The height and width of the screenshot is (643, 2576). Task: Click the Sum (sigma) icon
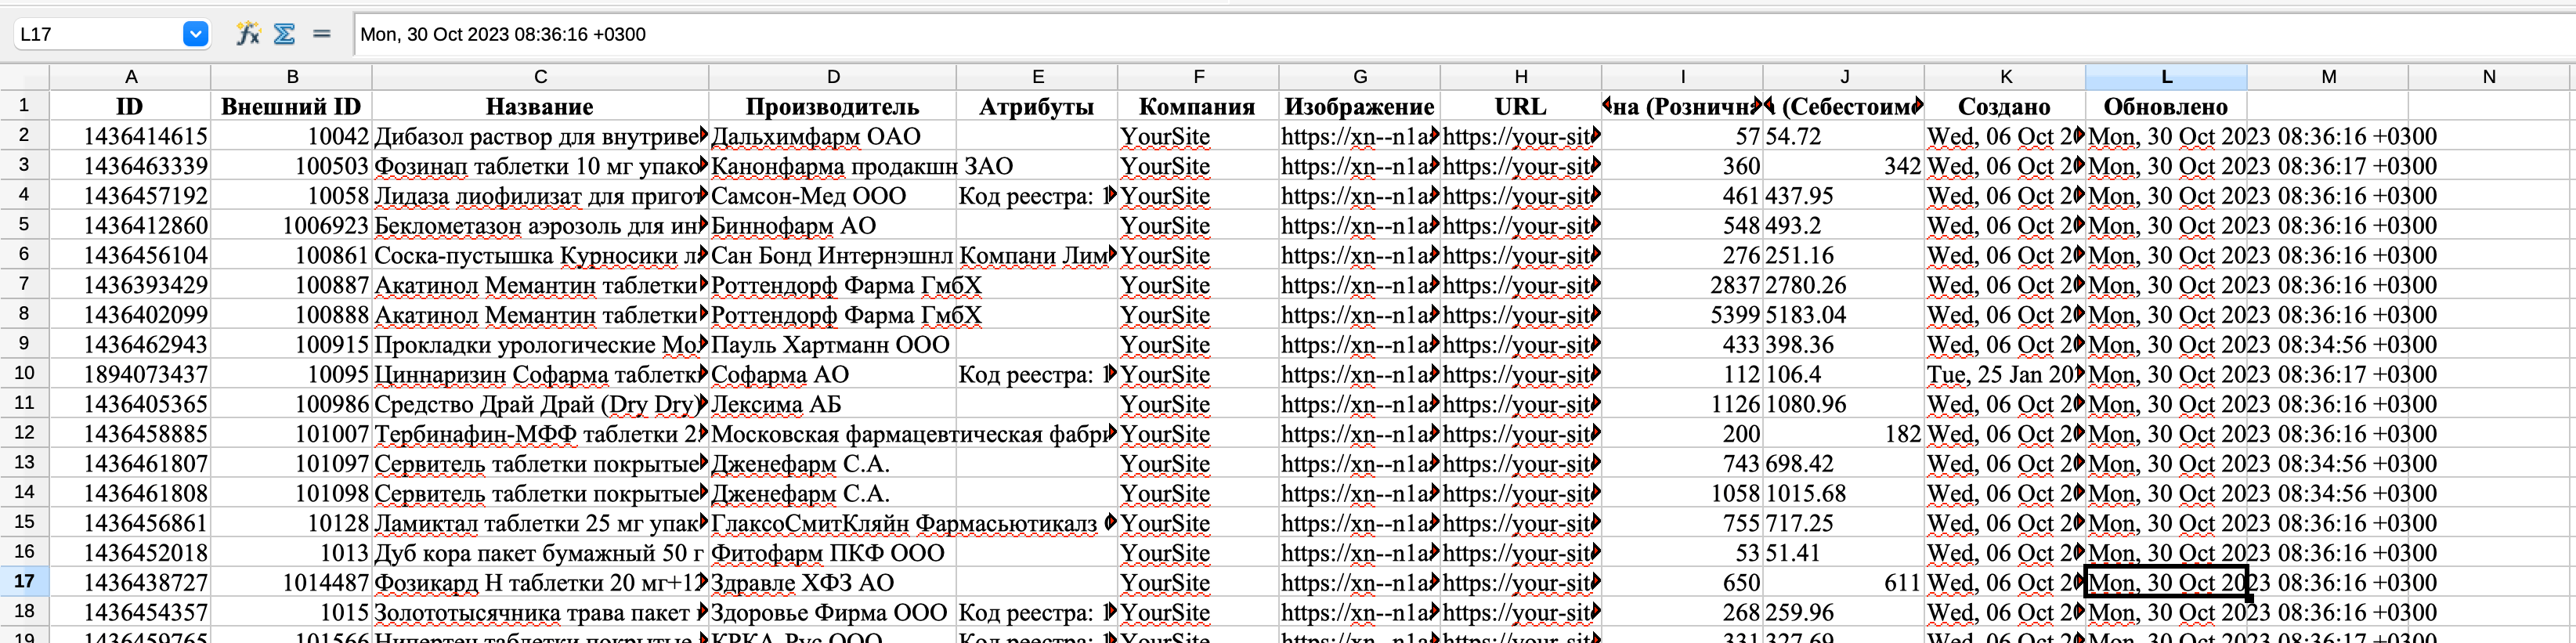pyautogui.click(x=284, y=34)
